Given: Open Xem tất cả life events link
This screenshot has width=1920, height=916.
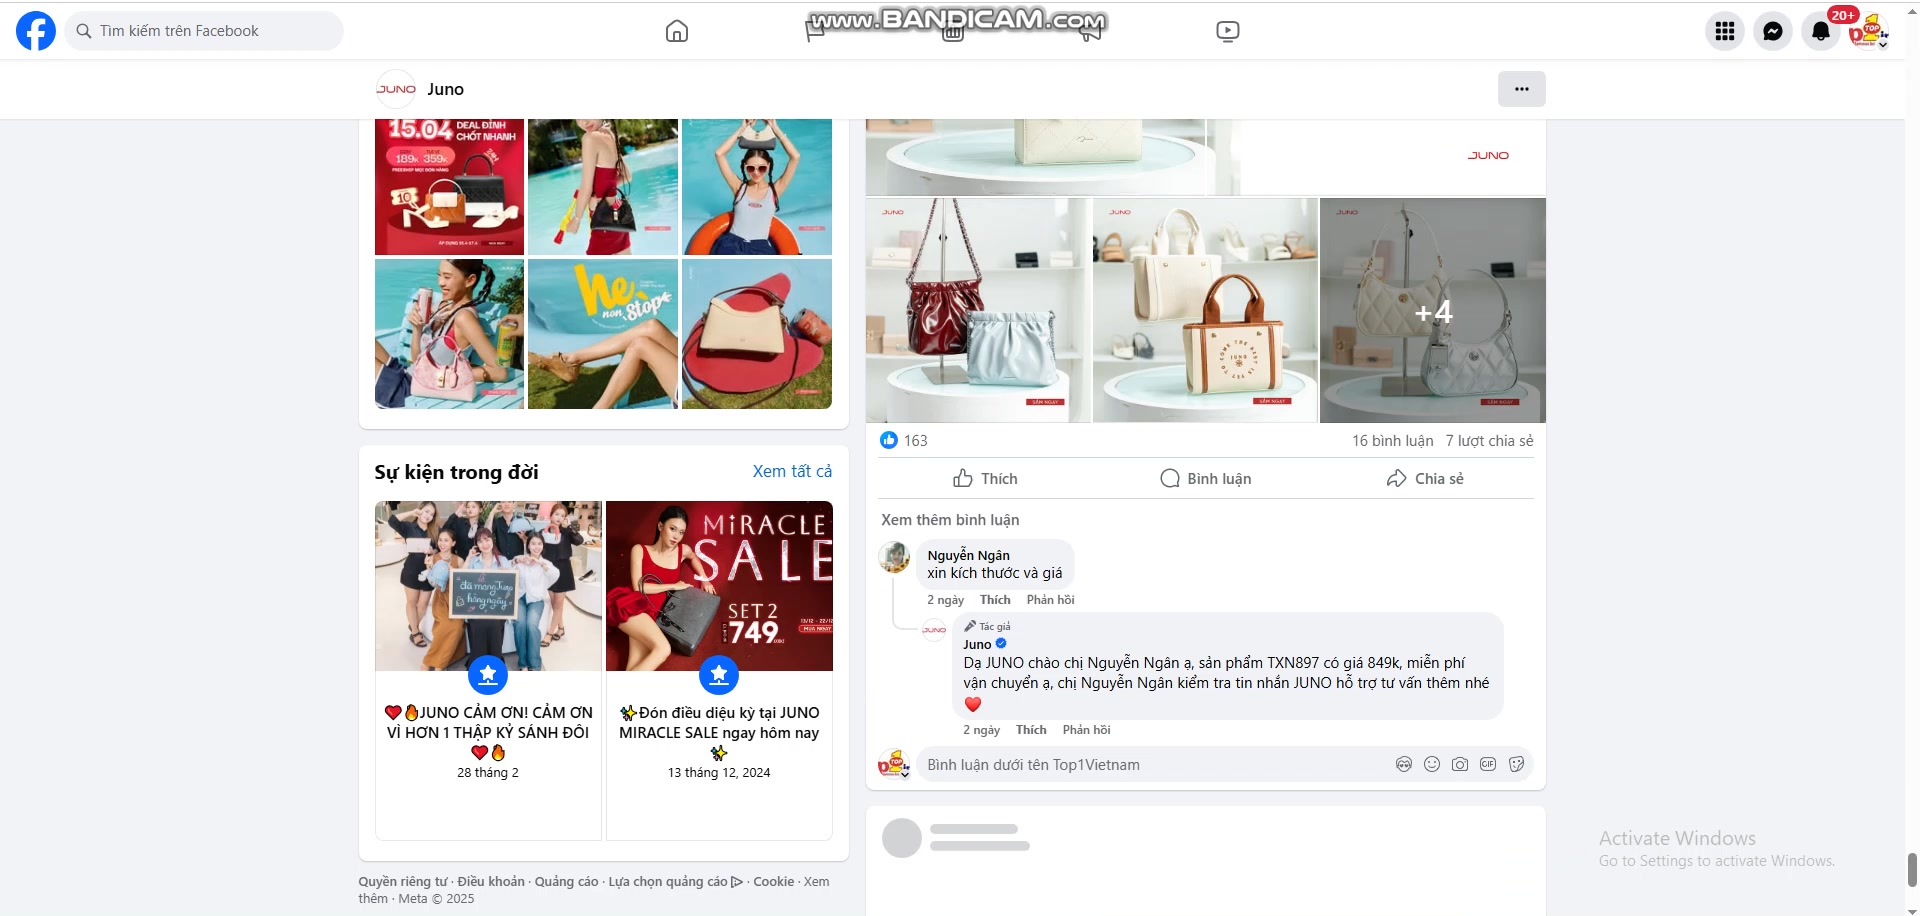Looking at the screenshot, I should click(792, 471).
